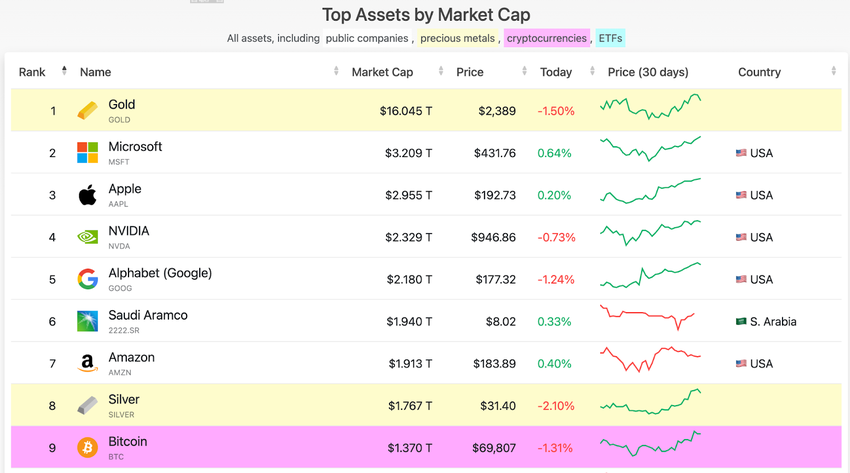This screenshot has width=850, height=473.
Task: Click the NVIDIA logo icon
Action: [x=88, y=237]
